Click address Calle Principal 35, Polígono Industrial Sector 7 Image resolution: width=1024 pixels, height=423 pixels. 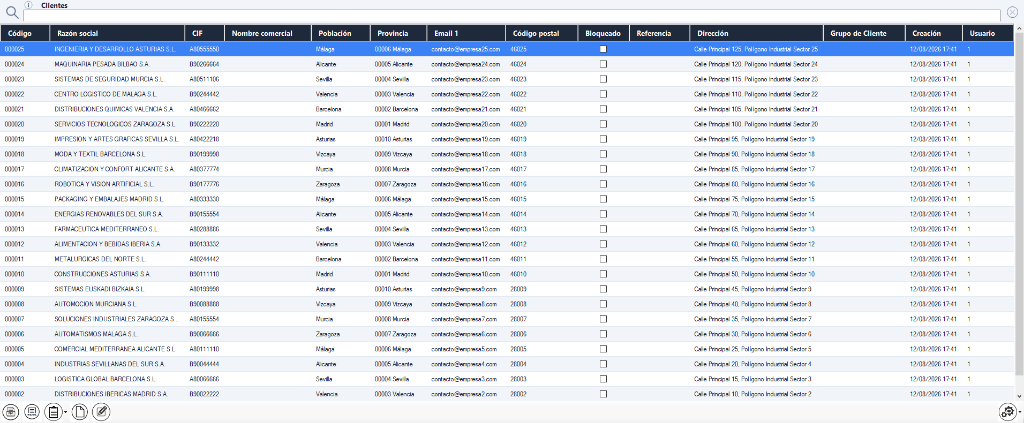pos(753,319)
